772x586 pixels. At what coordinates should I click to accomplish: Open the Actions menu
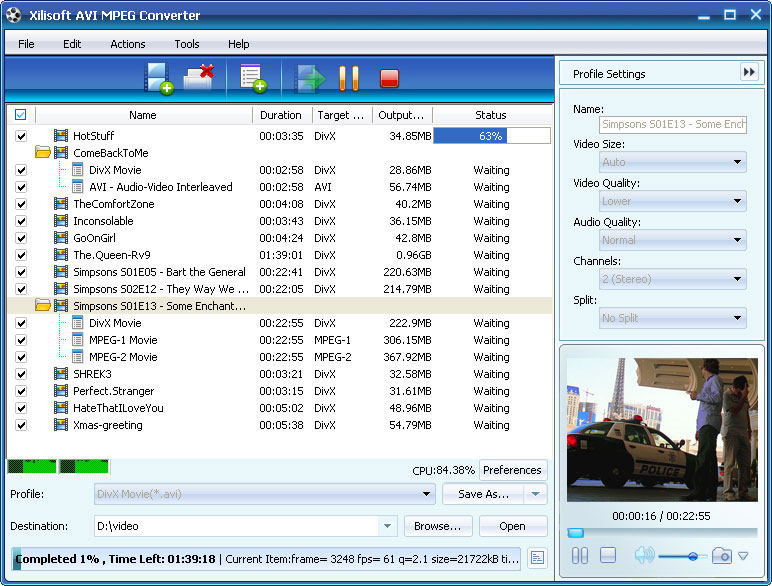point(128,44)
